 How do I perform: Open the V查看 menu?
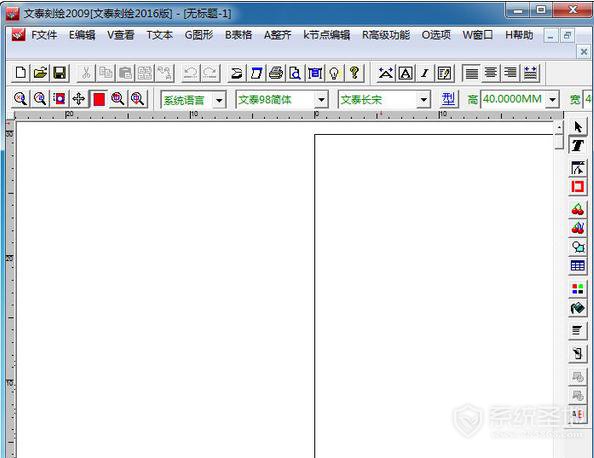pos(121,35)
